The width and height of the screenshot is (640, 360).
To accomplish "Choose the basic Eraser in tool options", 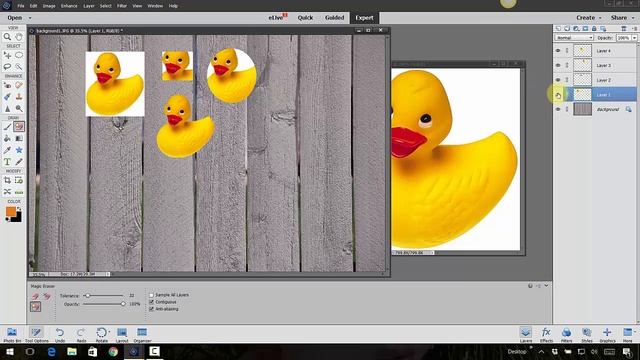I will point(36,296).
